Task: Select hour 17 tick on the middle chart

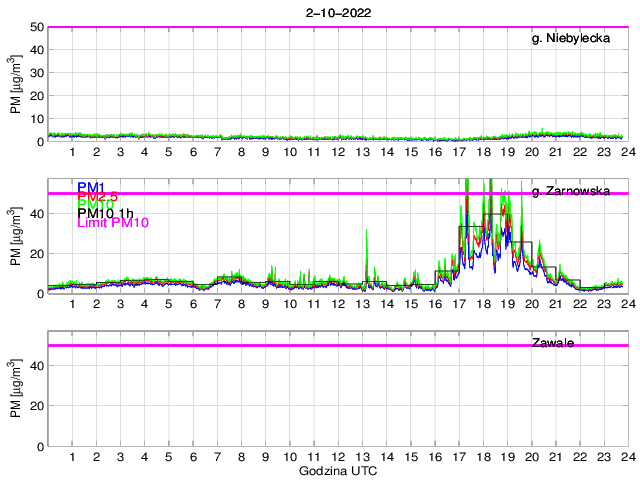Action: 459,304
